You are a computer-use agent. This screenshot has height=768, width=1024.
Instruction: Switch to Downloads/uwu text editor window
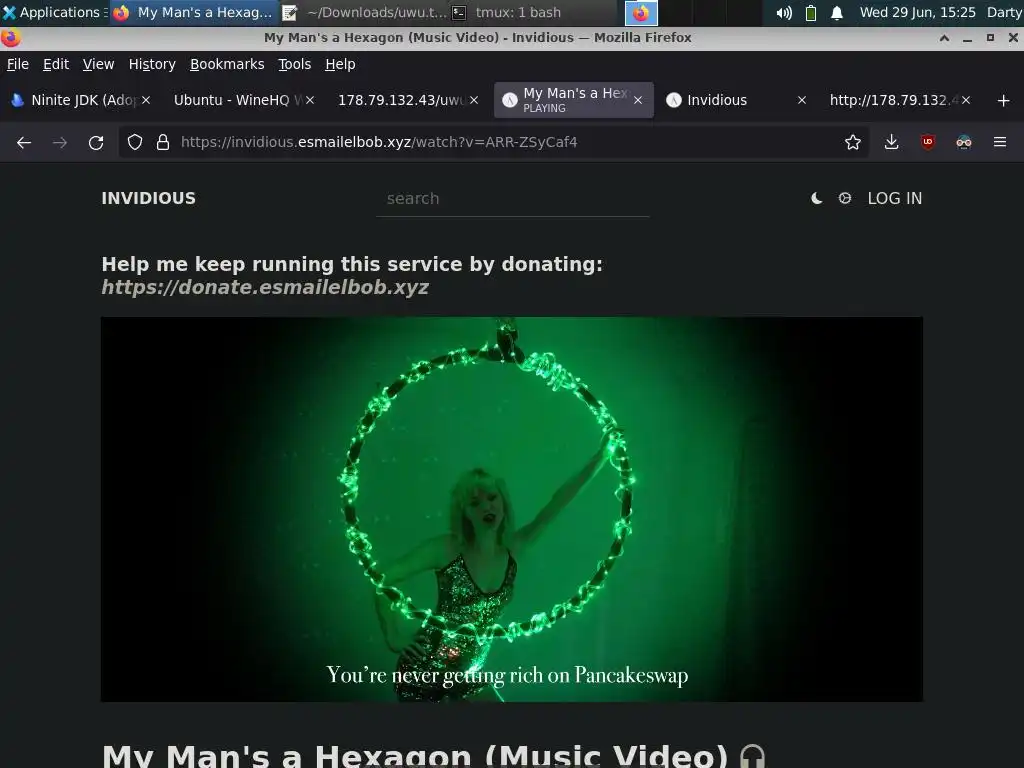[x=366, y=12]
